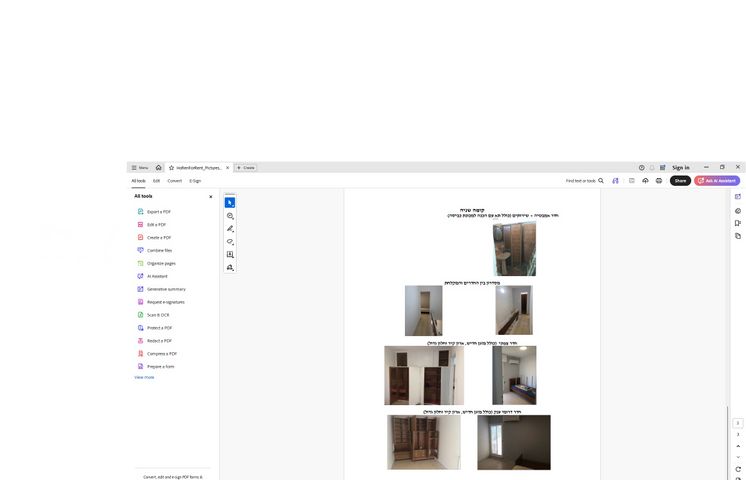
Task: Close the All tools panel
Action: pyautogui.click(x=211, y=196)
